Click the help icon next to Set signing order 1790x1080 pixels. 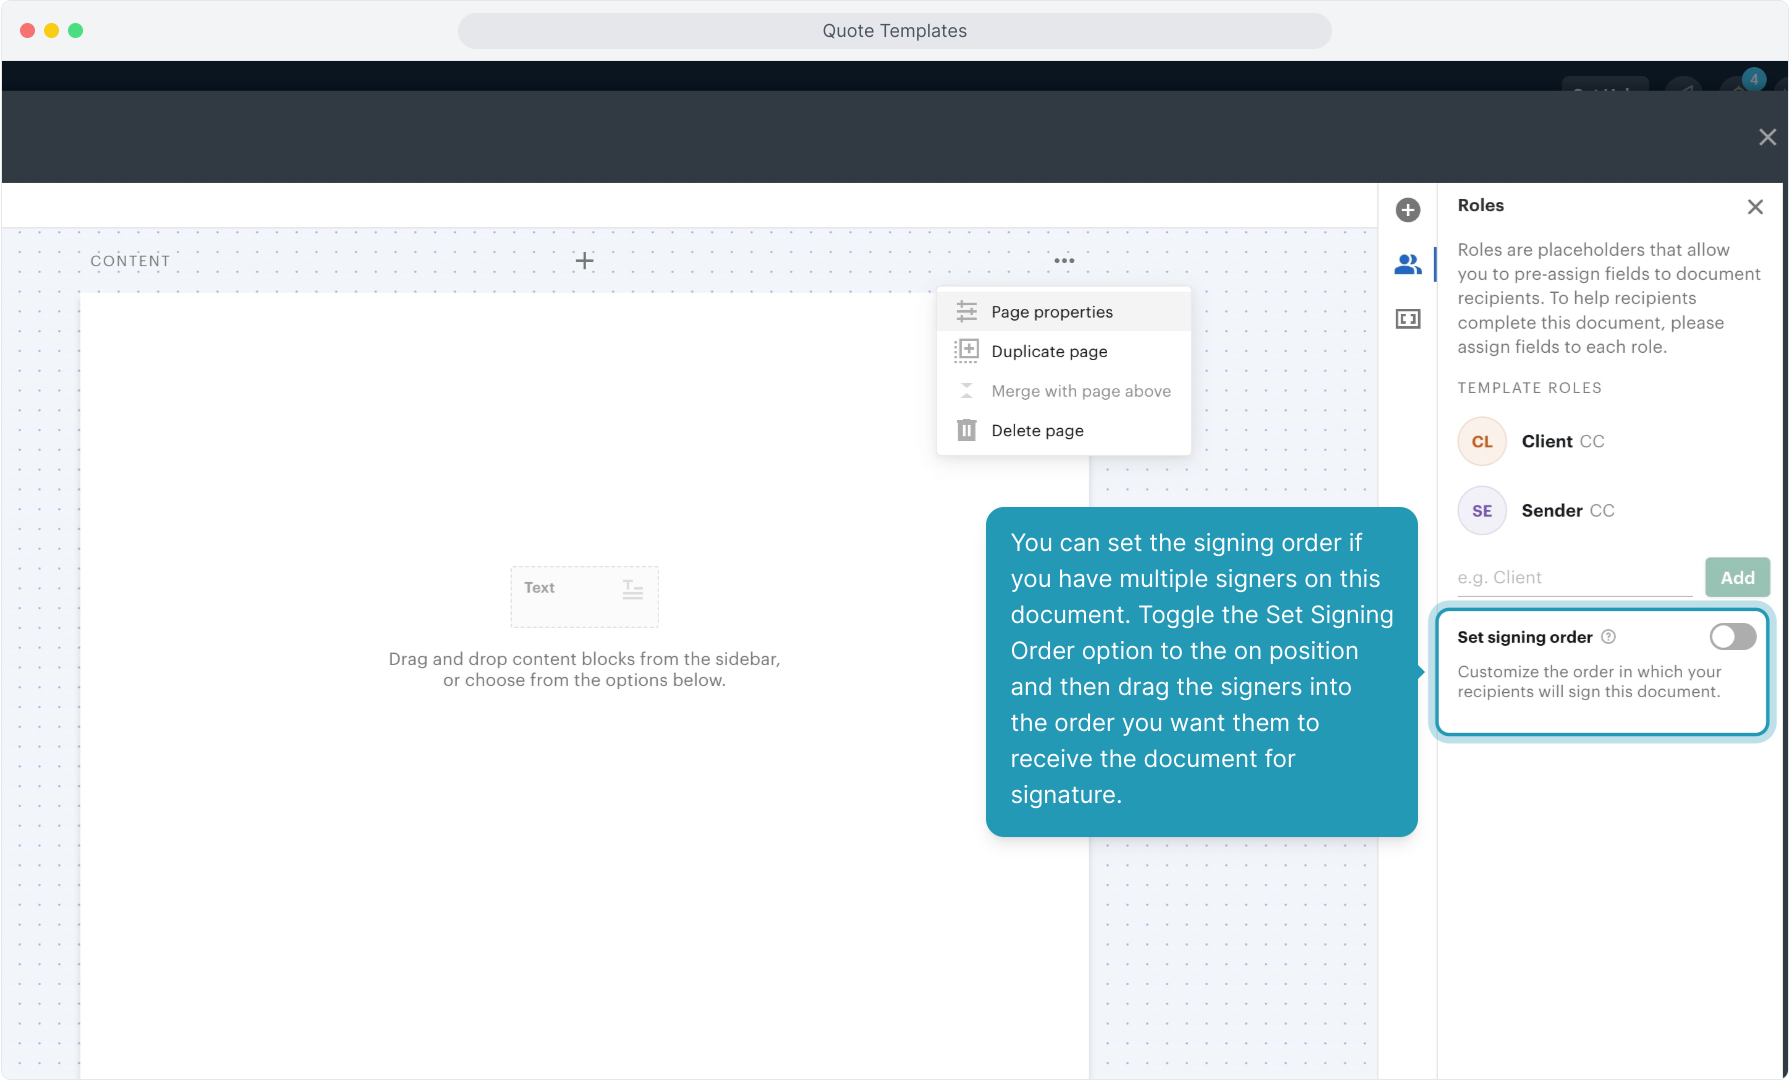point(1608,637)
